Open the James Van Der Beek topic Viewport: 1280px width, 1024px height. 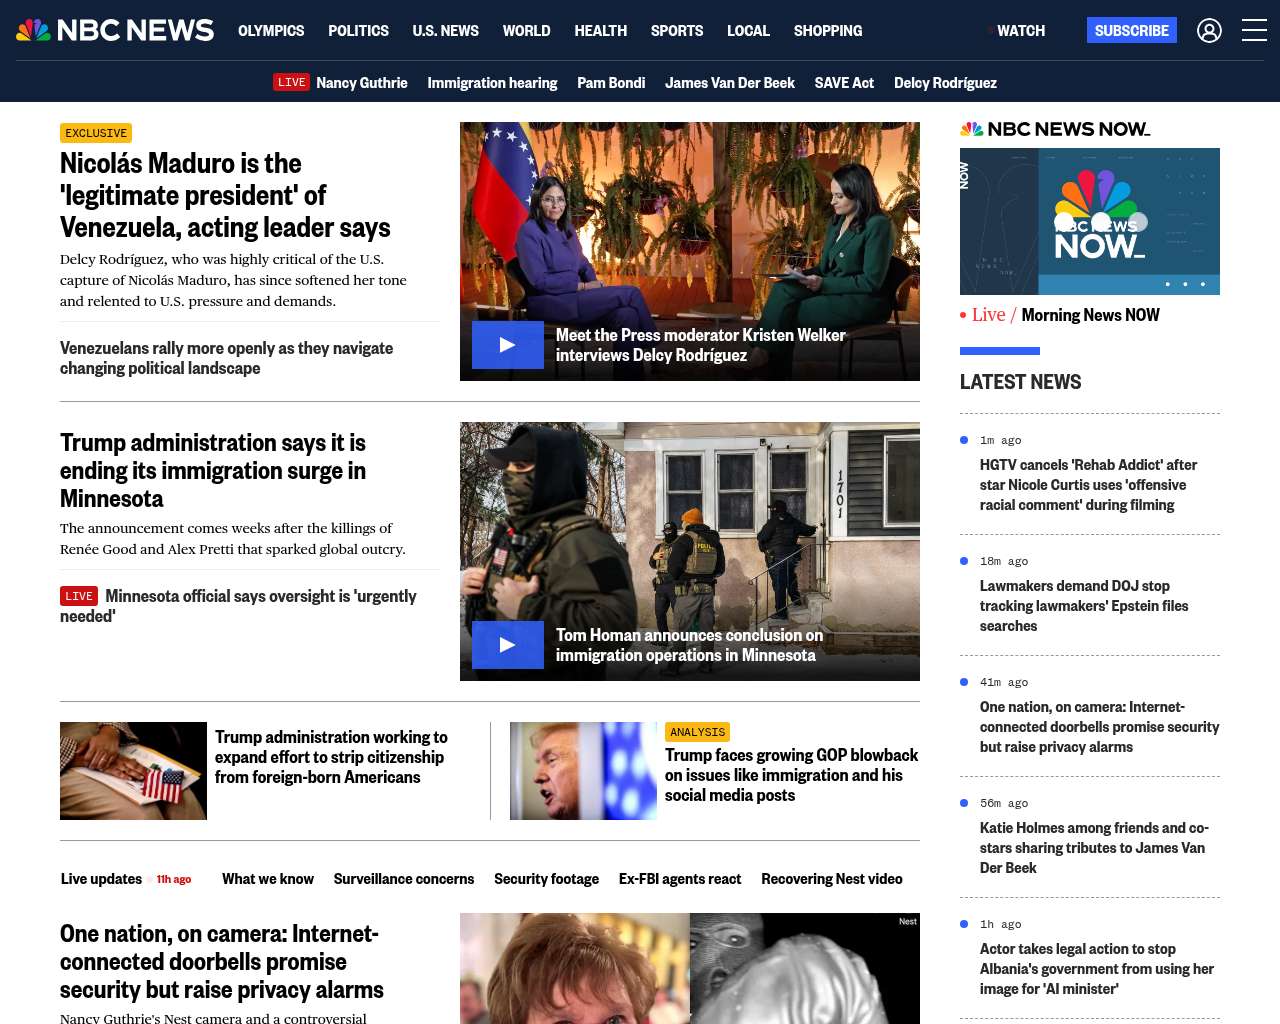point(730,83)
